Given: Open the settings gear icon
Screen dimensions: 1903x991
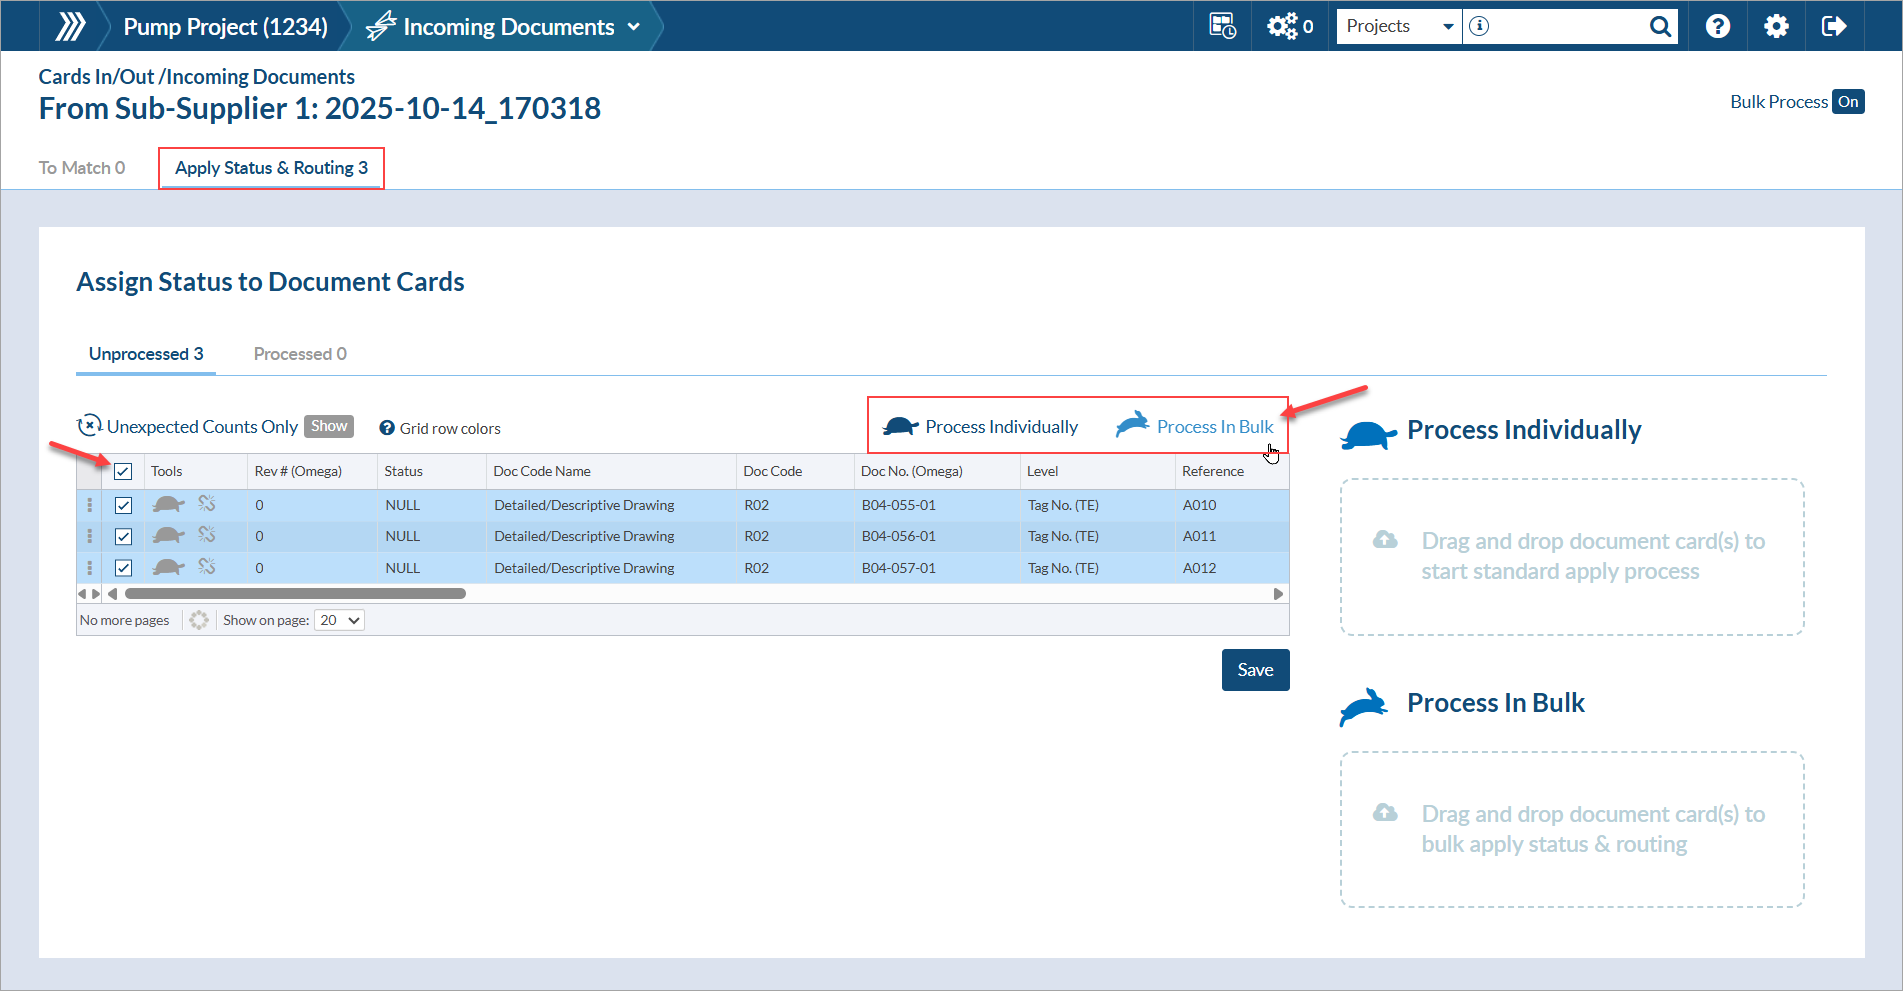Looking at the screenshot, I should point(1776,26).
